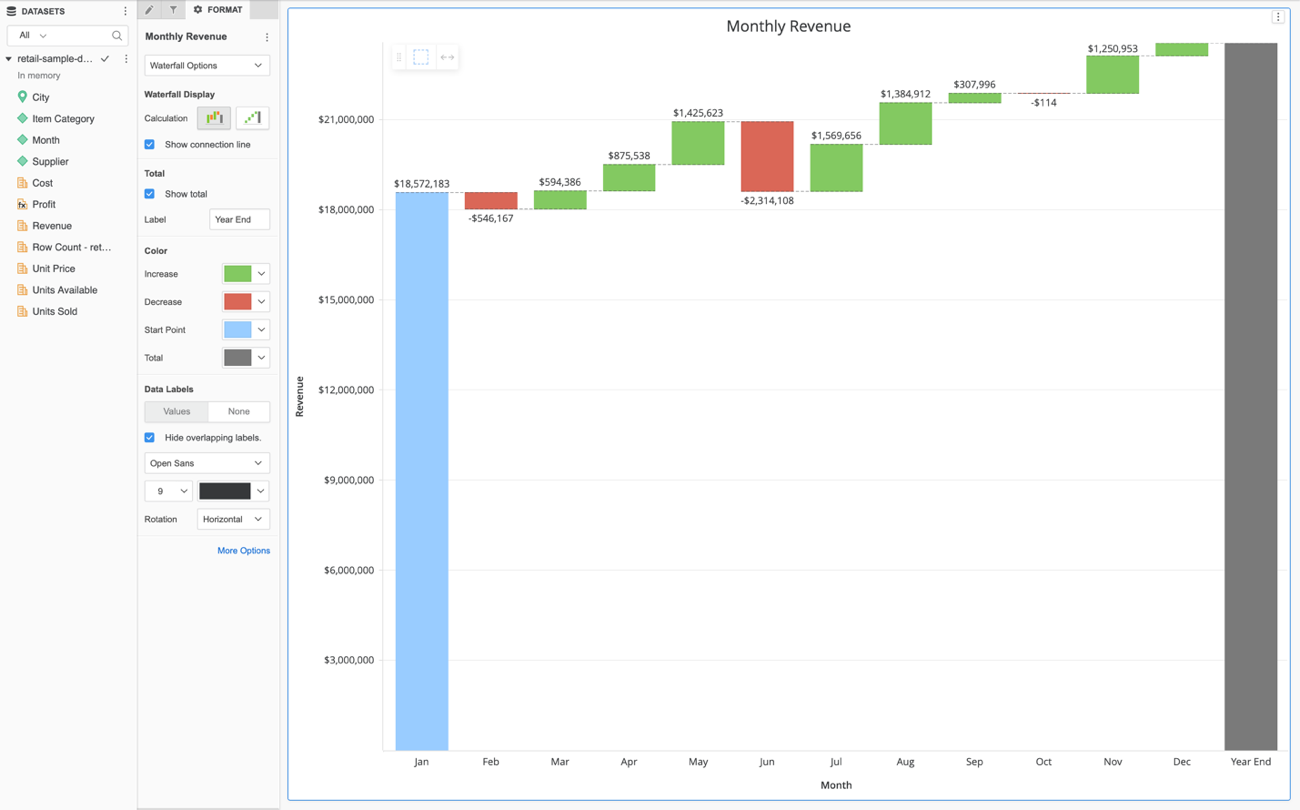The image size is (1300, 810).
Task: Click the More Options link
Action: pyautogui.click(x=243, y=551)
